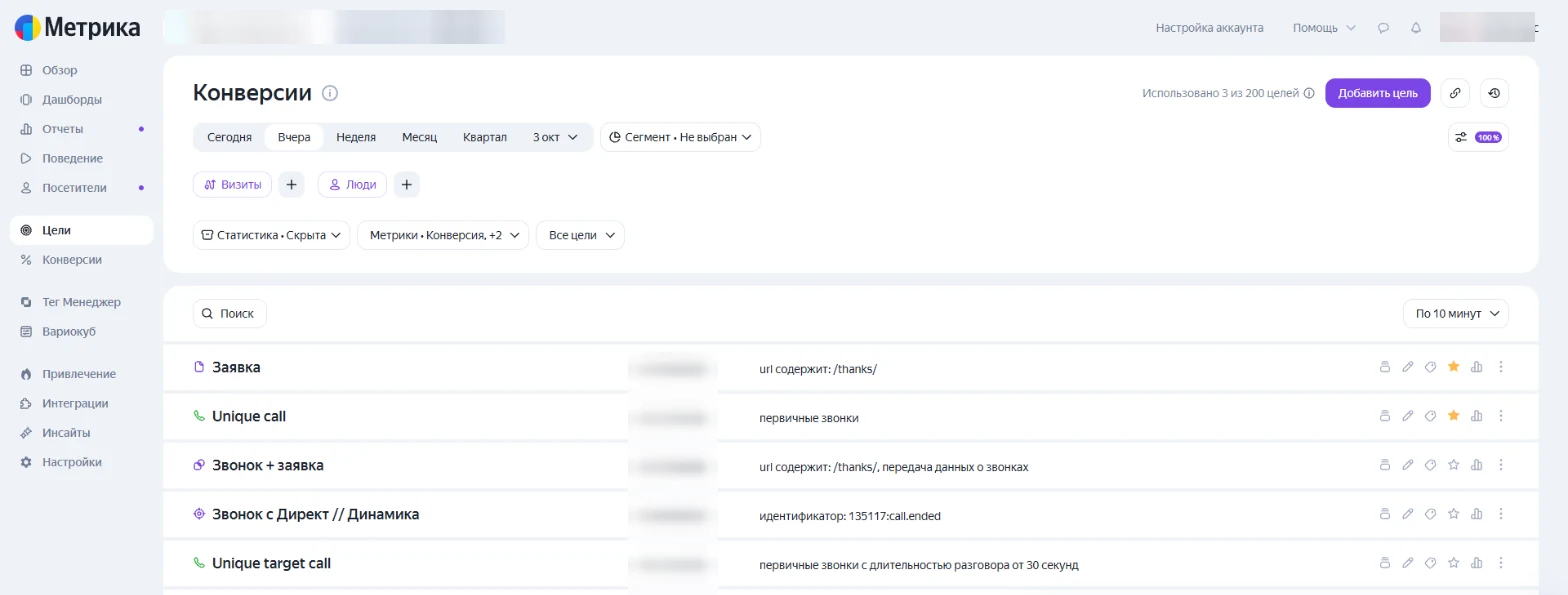Image resolution: width=1568 pixels, height=595 pixels.
Task: Switch the period to Сегодня
Action: (229, 137)
